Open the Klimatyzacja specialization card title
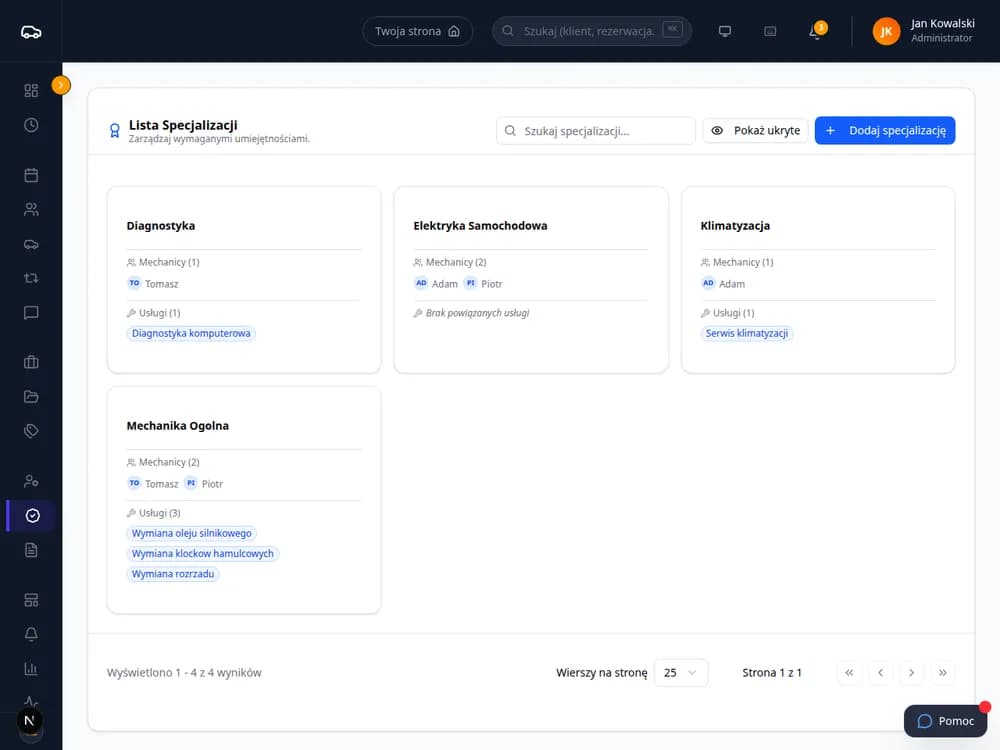The image size is (1000, 750). [x=735, y=226]
